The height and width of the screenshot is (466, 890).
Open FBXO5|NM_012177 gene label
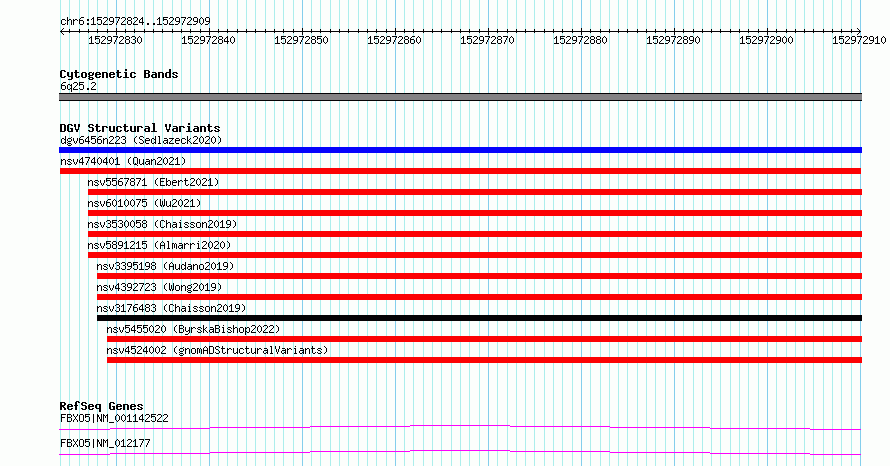click(x=105, y=443)
